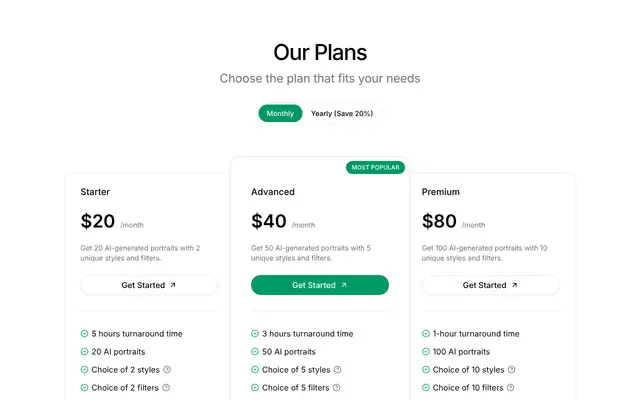The width and height of the screenshot is (640, 400).
Task: Open help icon beside Choice of 2 filters
Action: pyautogui.click(x=166, y=387)
